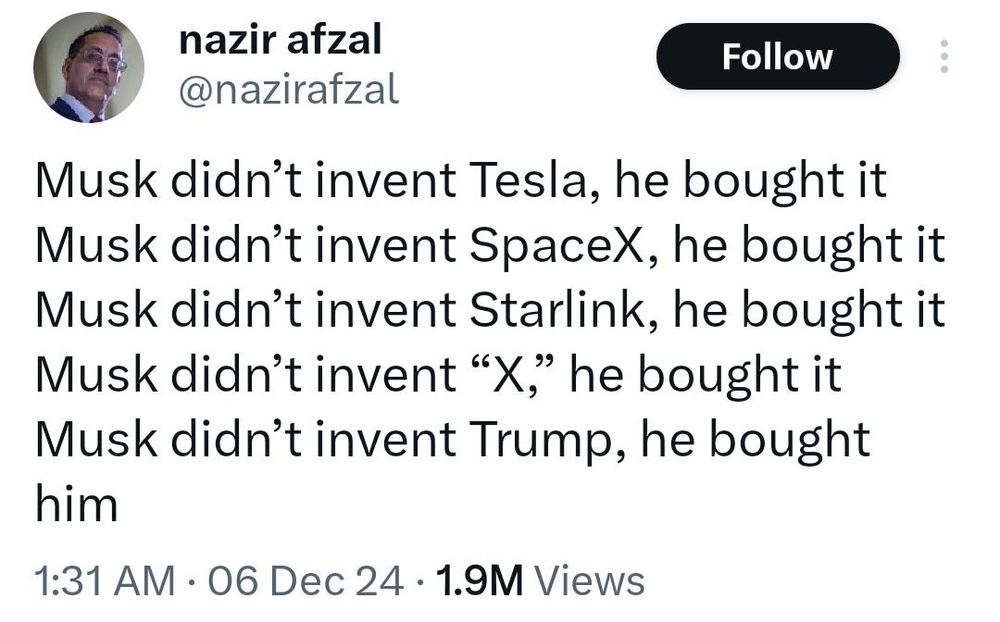Click the 1.9M number in the footer
Viewport: 1000px width, 622px height.
coord(480,581)
